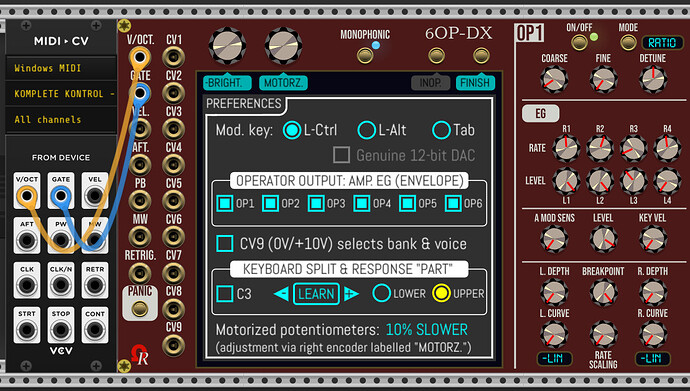Click the RATE SCALING knob
Image resolution: width=690 pixels, height=391 pixels.
pos(603,334)
